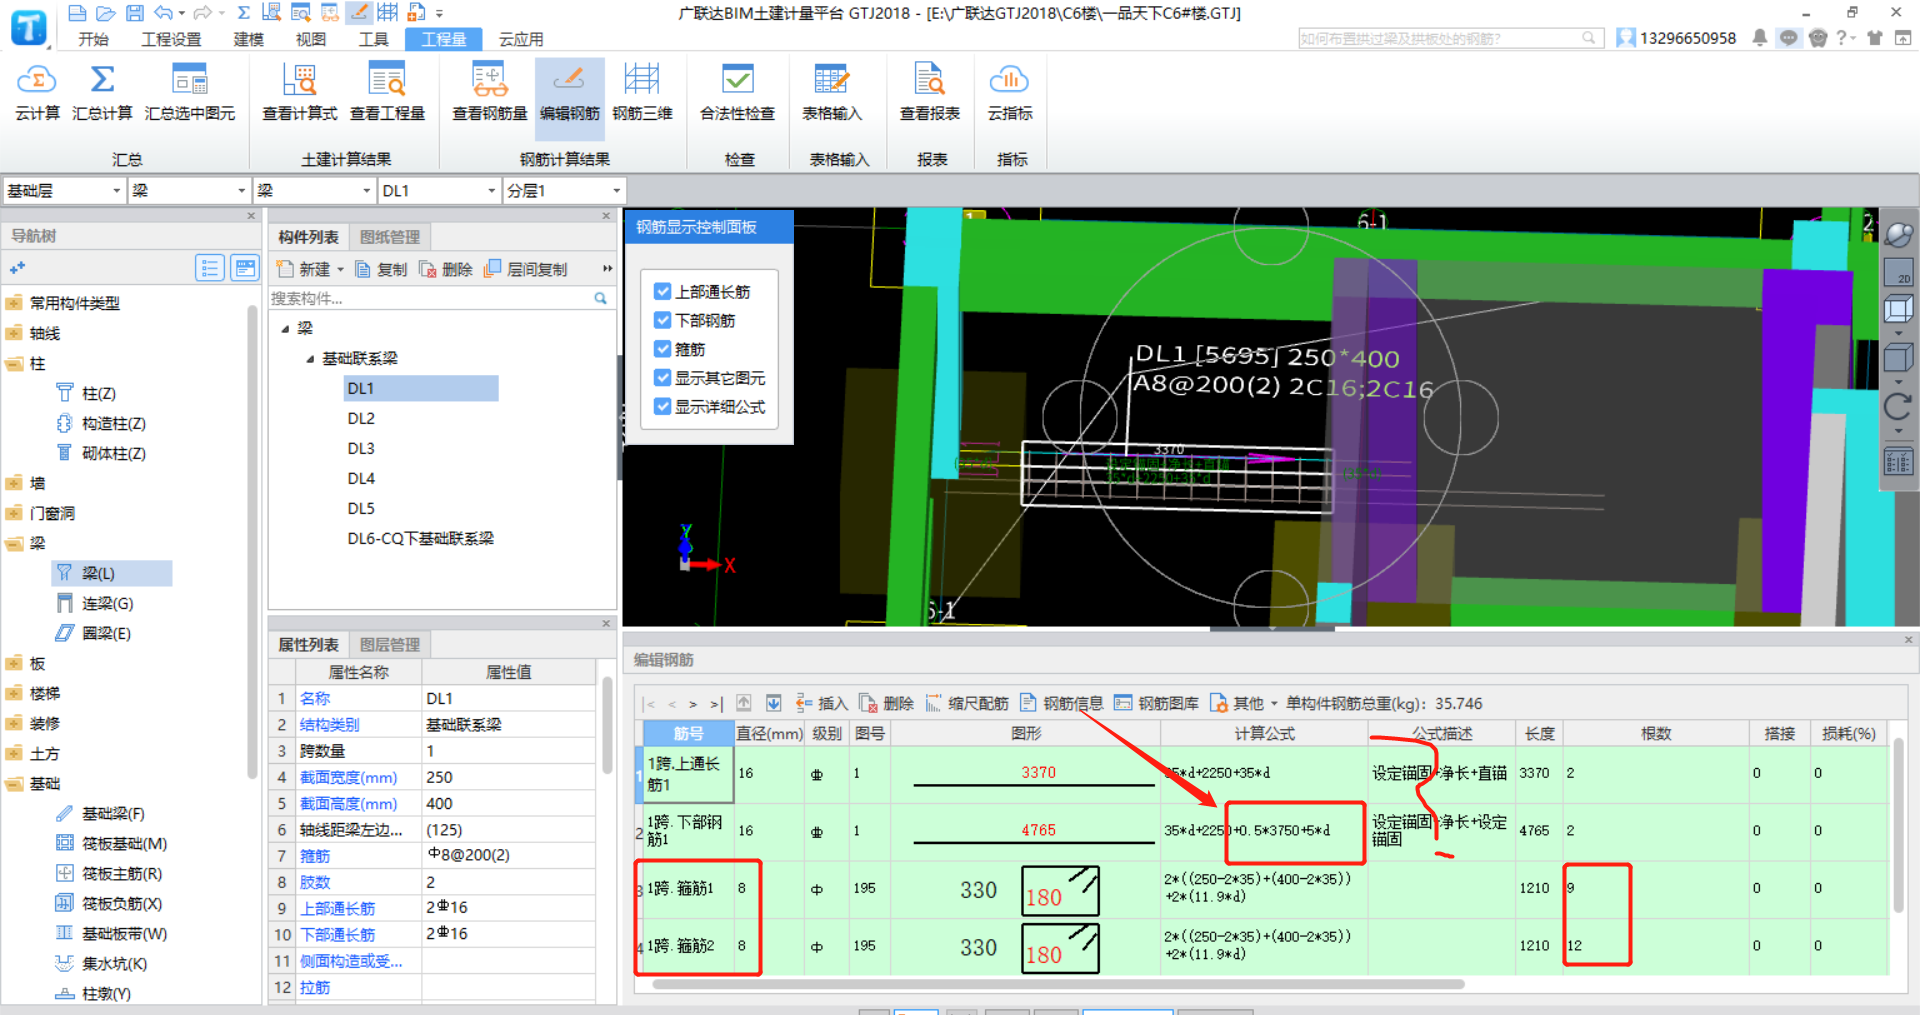Image resolution: width=1920 pixels, height=1015 pixels.
Task: Click the rotate view icon in right toolbar
Action: coord(1898,406)
